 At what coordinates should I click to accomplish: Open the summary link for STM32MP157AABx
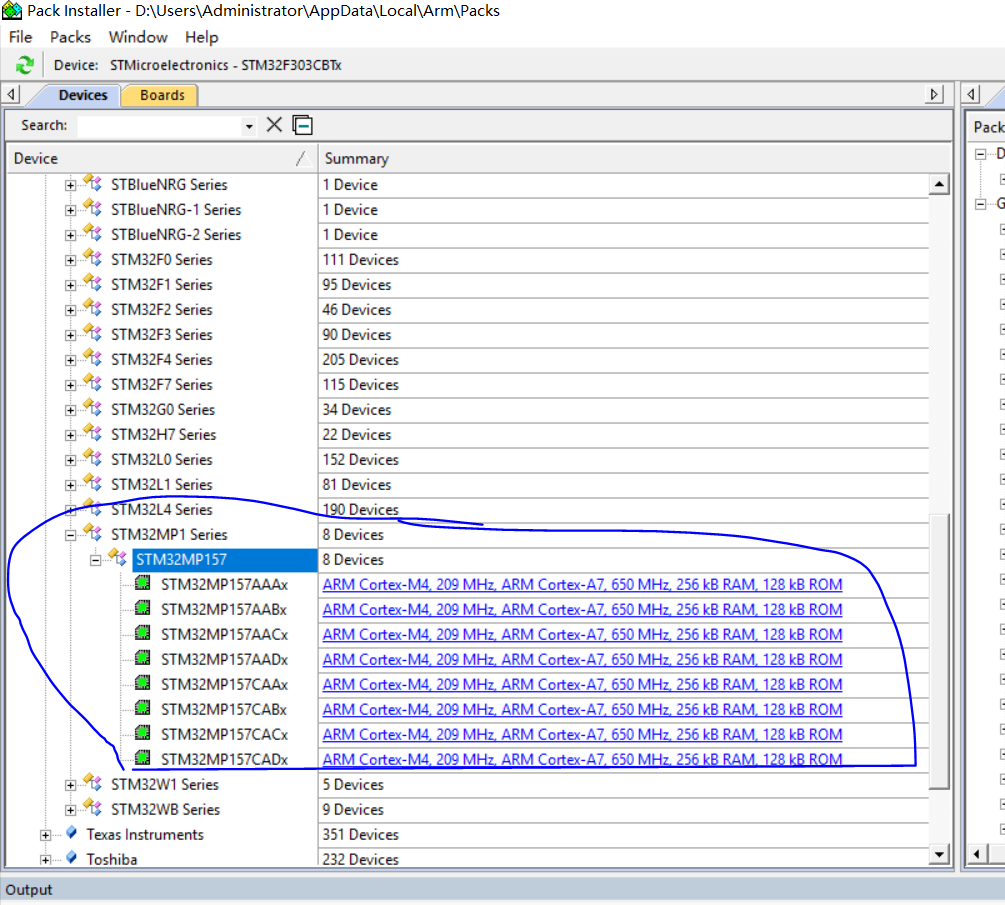[x=582, y=610]
